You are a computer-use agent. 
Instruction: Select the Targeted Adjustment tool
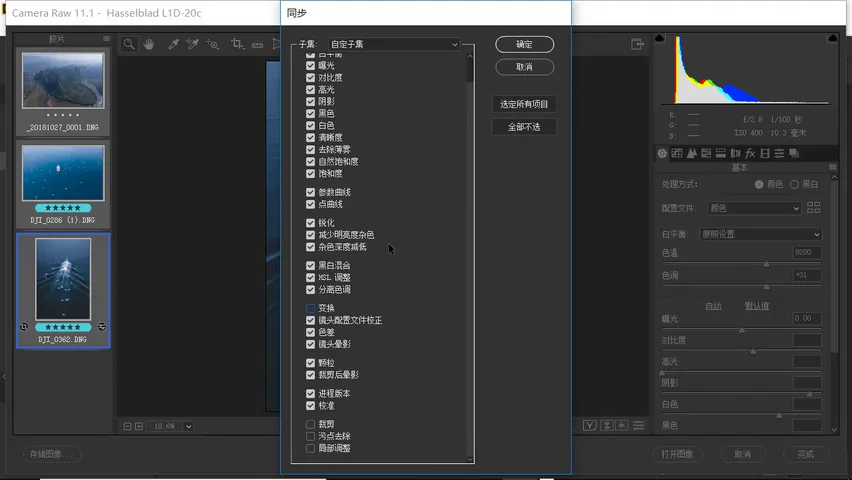(x=212, y=44)
